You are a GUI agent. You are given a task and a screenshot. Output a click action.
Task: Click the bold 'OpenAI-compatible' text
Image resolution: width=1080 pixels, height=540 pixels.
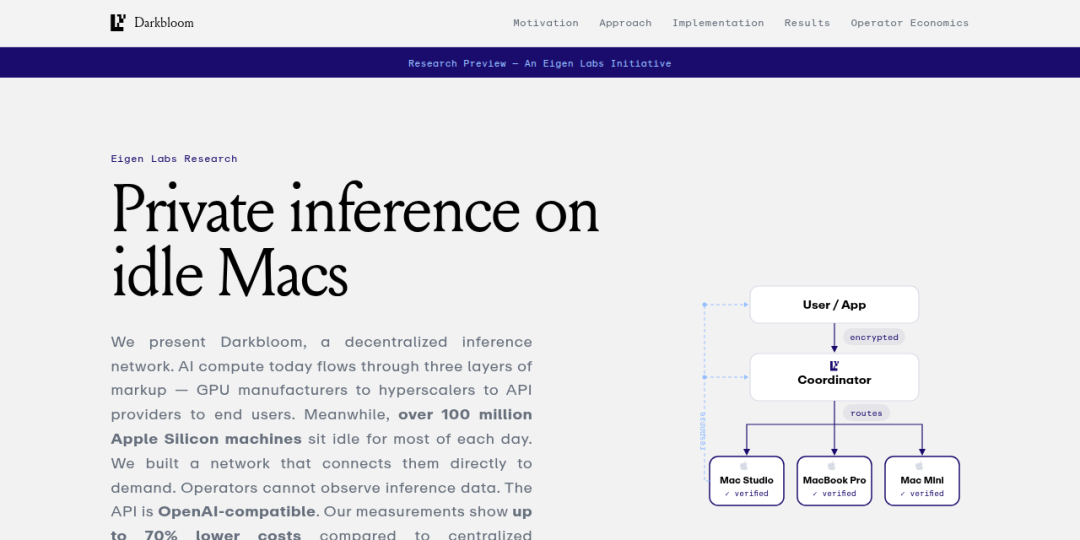236,512
